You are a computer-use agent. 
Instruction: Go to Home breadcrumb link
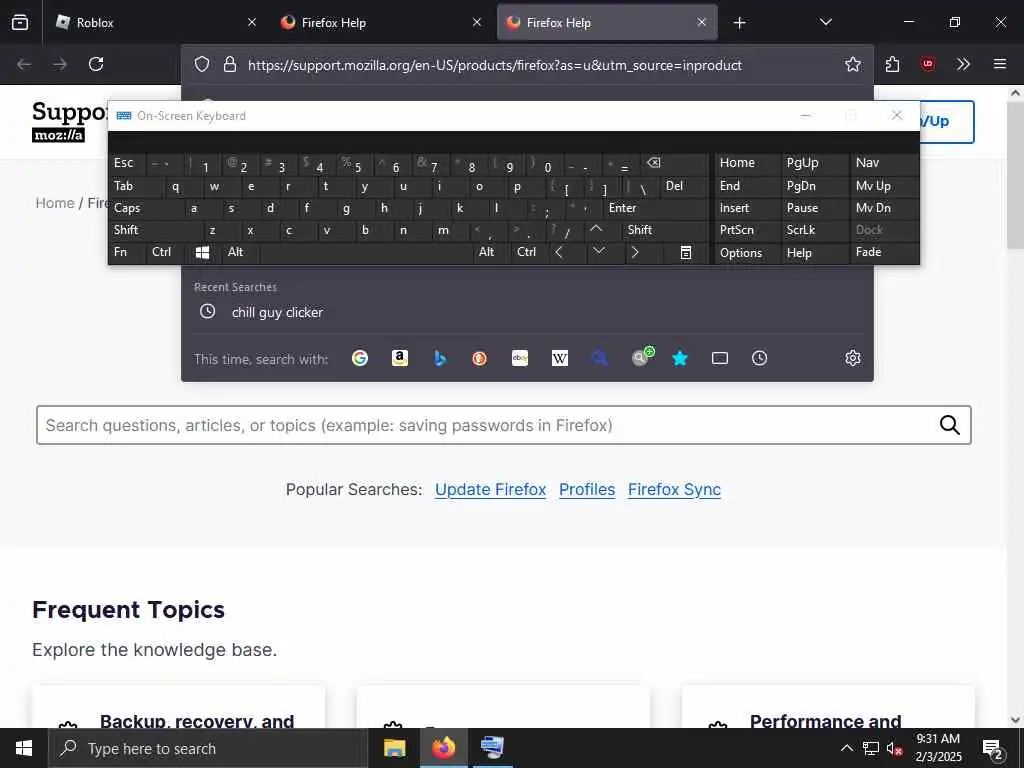click(x=55, y=203)
